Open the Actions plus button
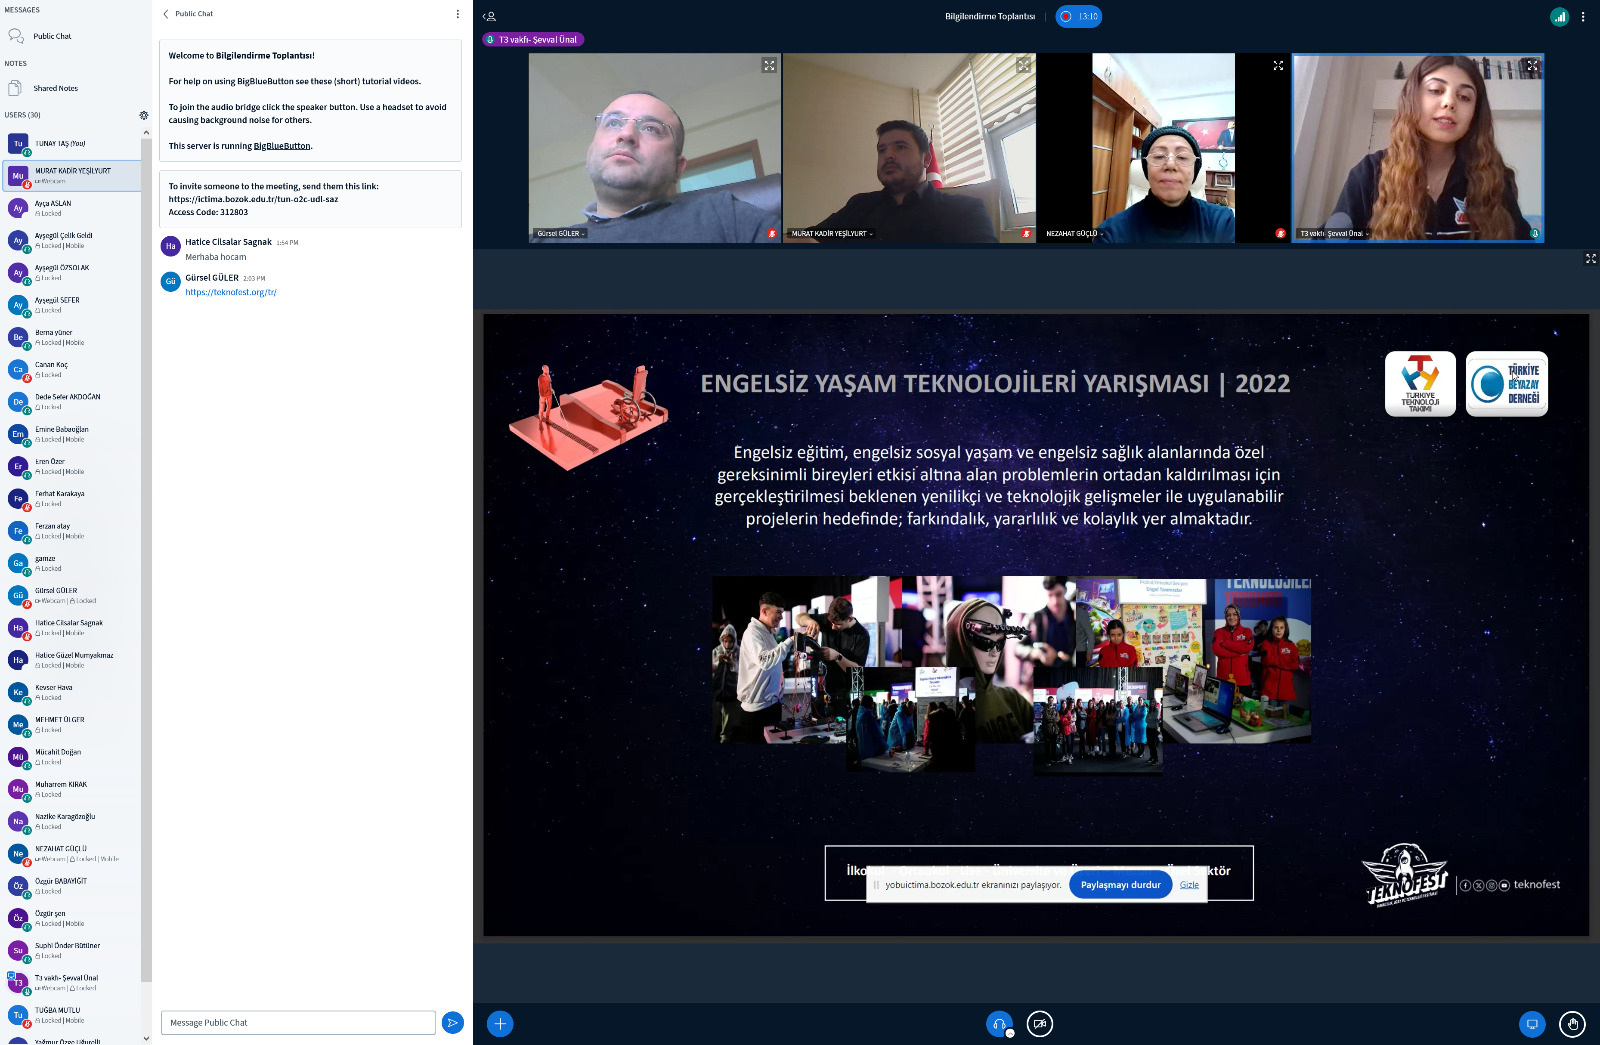1600x1045 pixels. point(500,1024)
